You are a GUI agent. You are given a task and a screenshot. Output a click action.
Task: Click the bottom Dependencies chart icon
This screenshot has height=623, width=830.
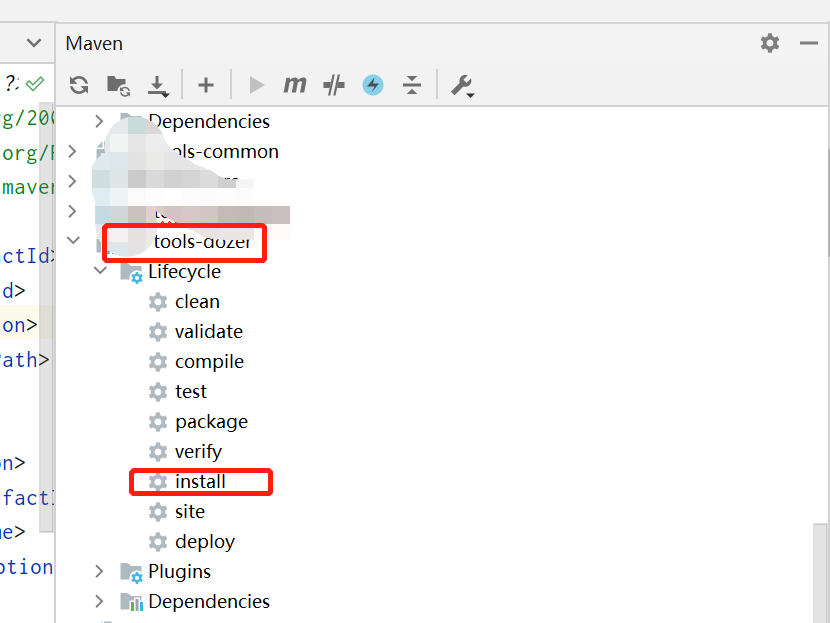click(x=131, y=602)
